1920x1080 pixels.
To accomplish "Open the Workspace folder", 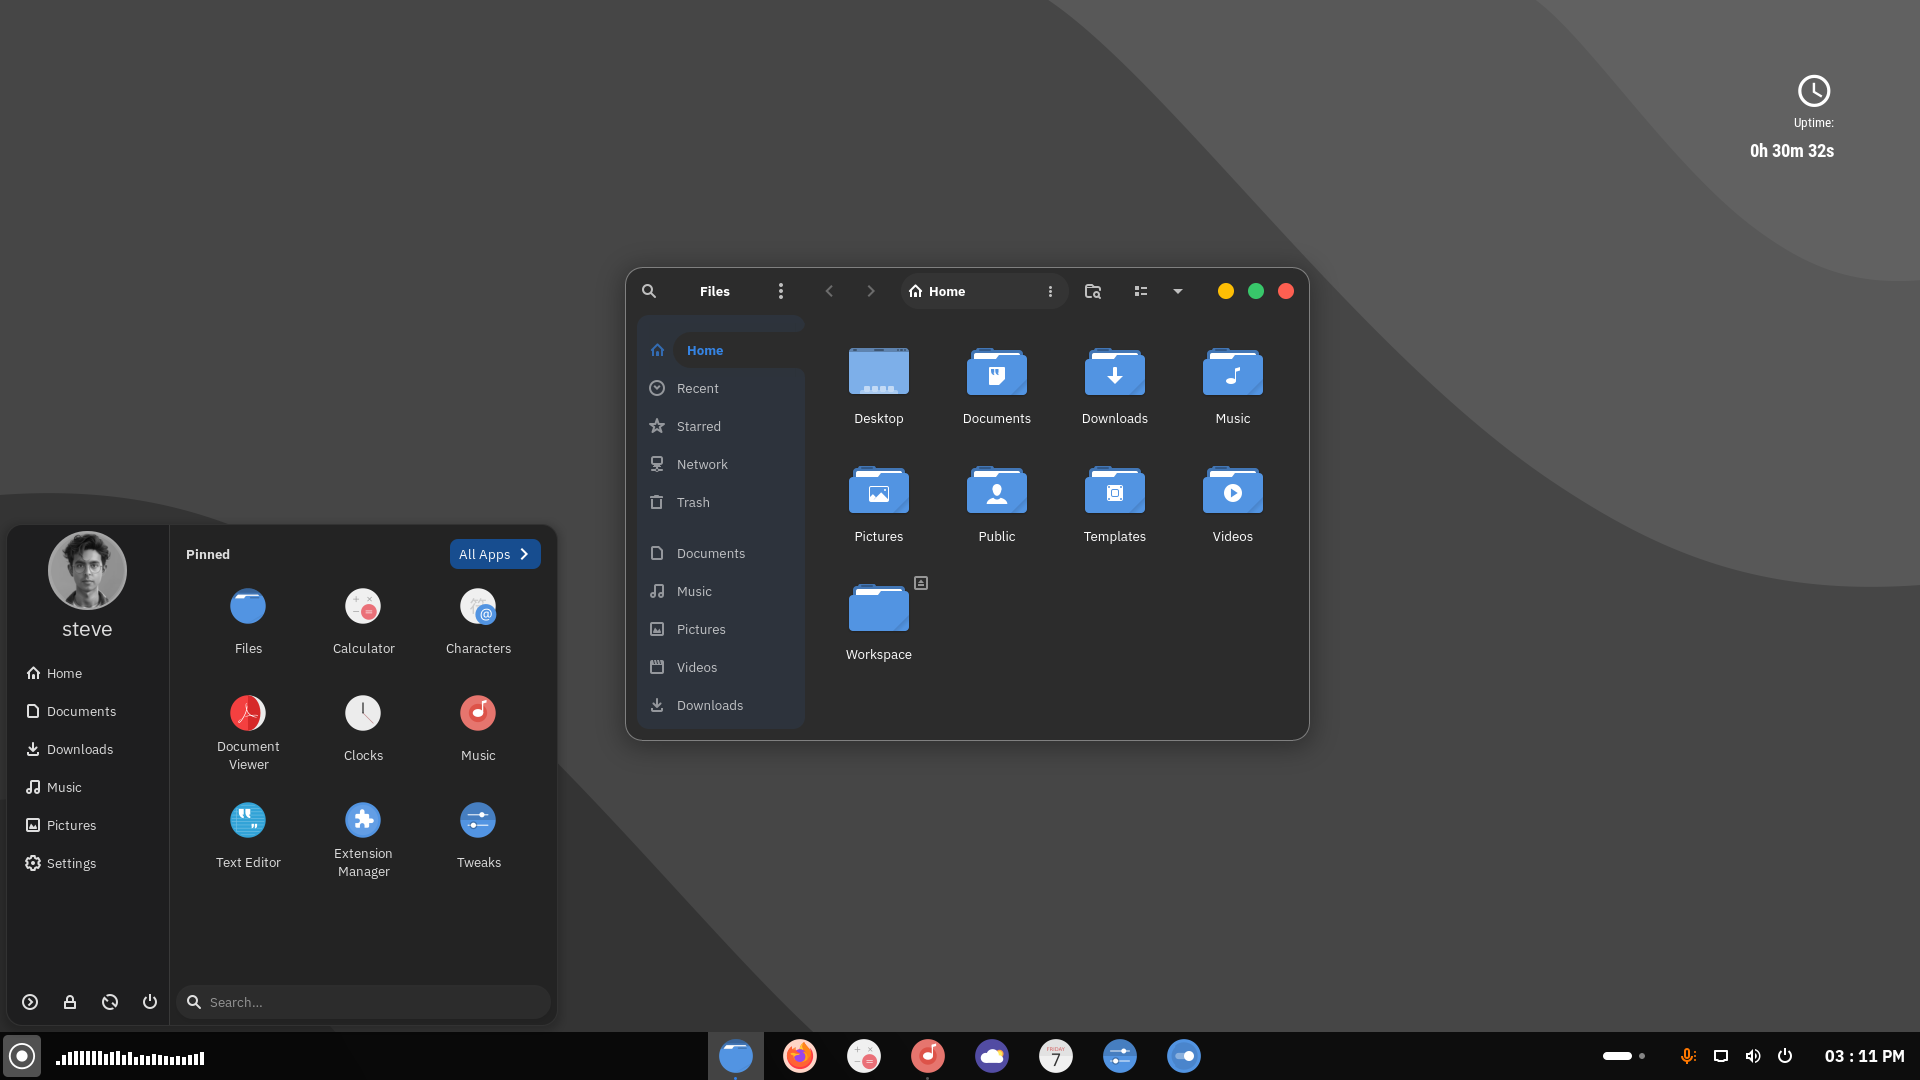I will pyautogui.click(x=879, y=610).
